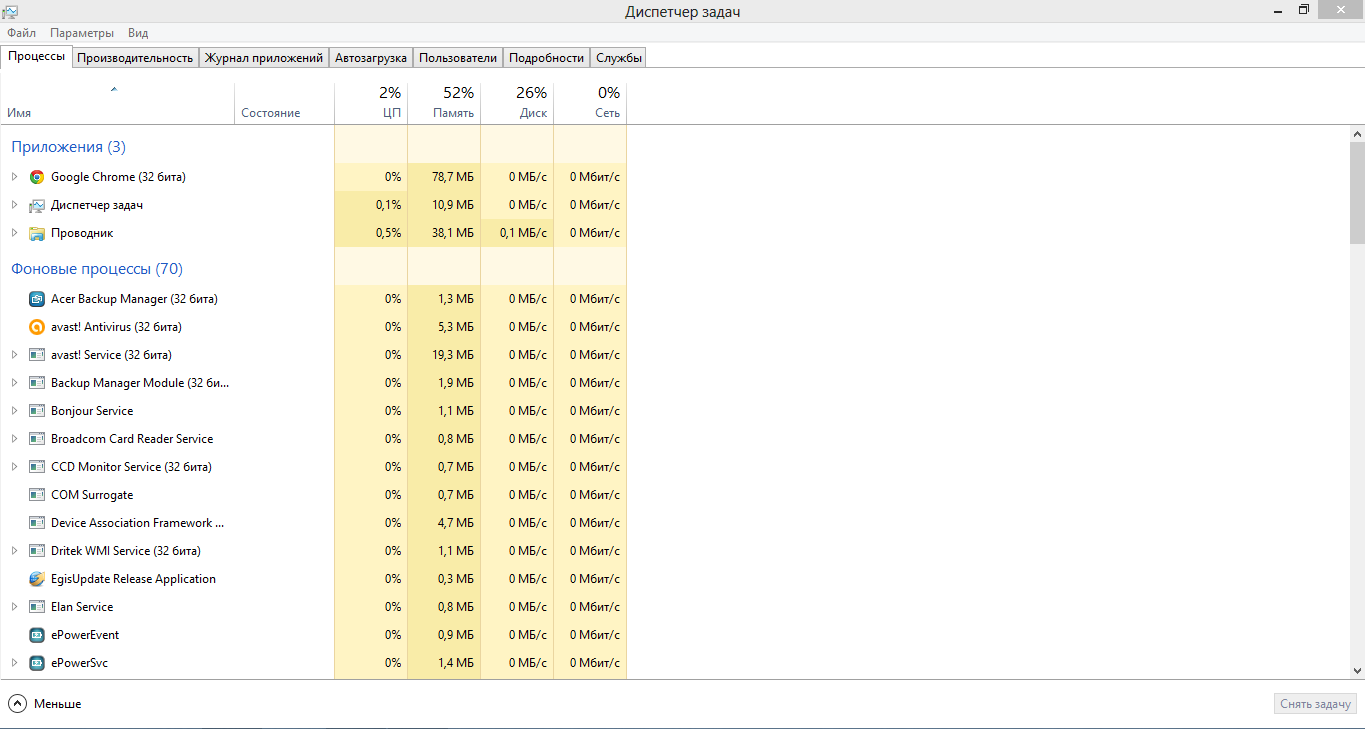
Task: Expand the CCD Monitor Service entry
Action: click(14, 467)
